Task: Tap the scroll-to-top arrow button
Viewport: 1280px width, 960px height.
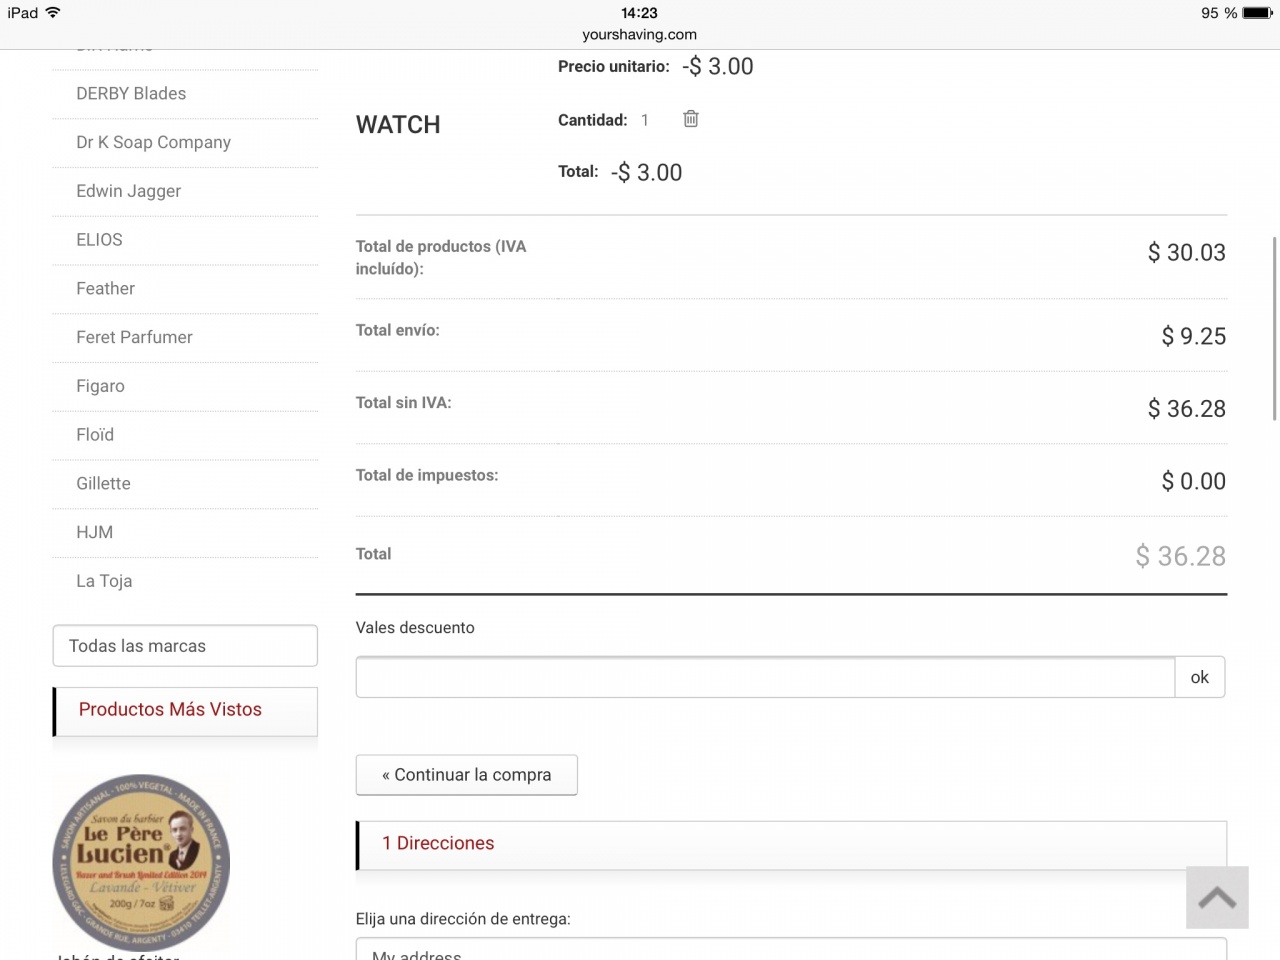Action: (1217, 897)
